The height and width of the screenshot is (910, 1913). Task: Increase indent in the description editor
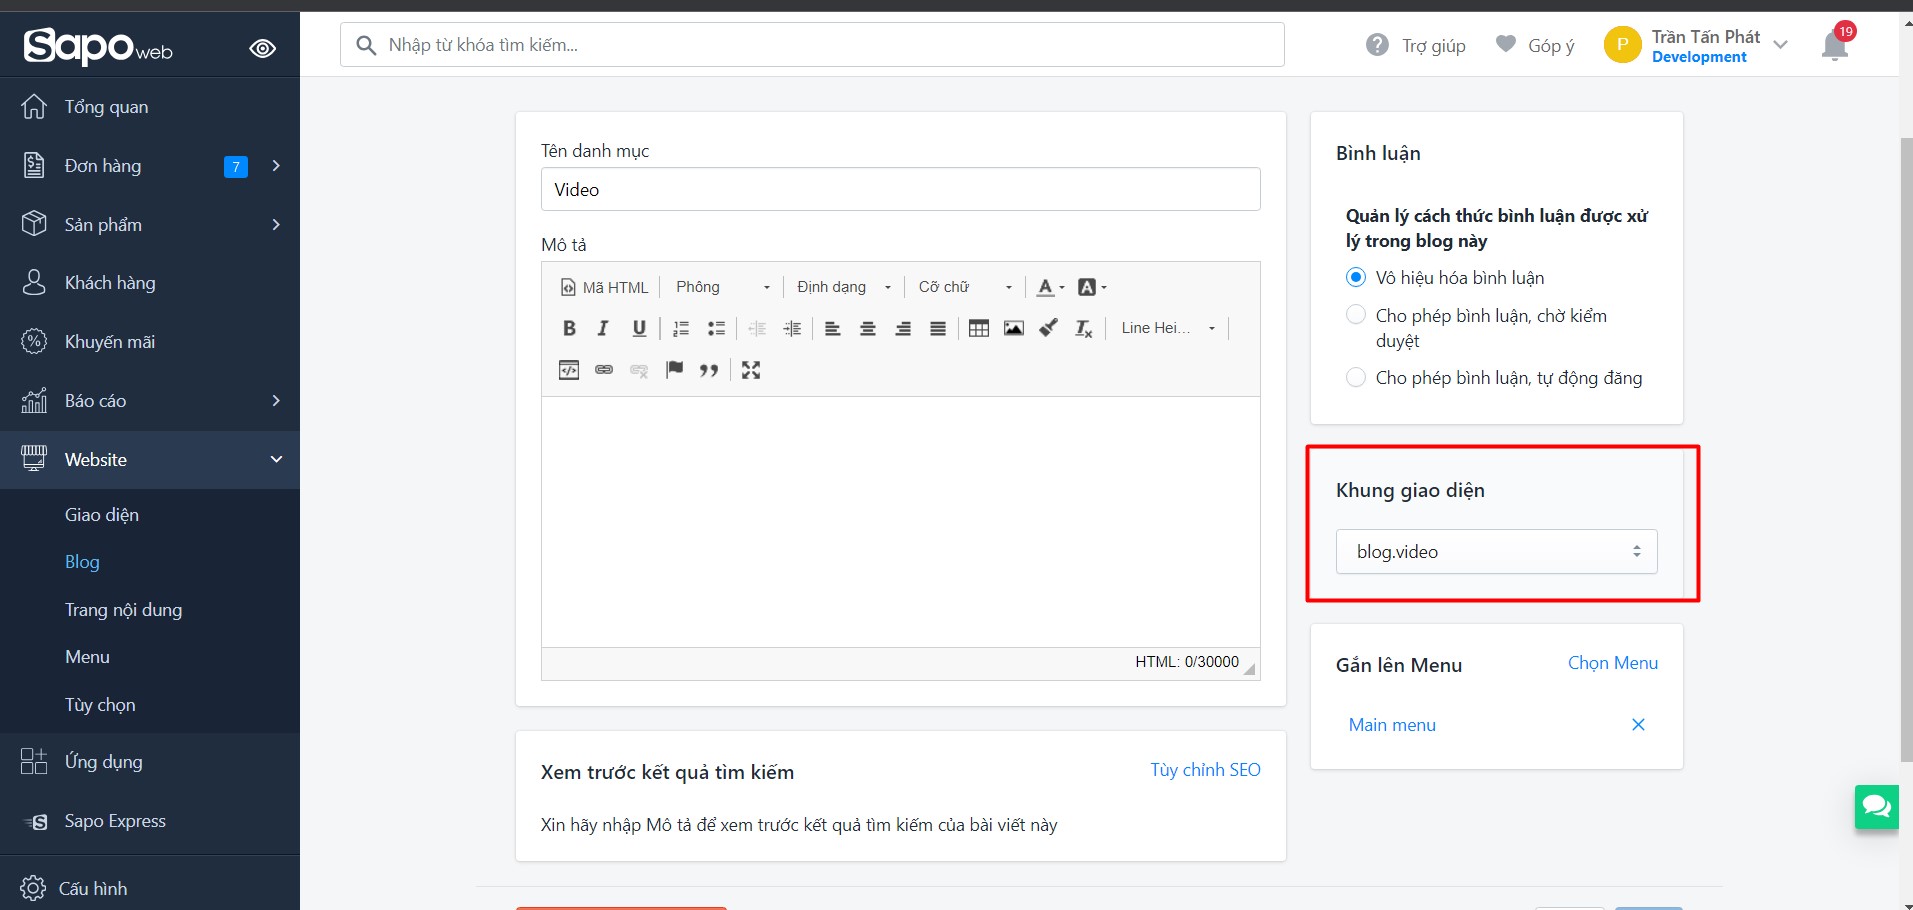[x=792, y=328]
